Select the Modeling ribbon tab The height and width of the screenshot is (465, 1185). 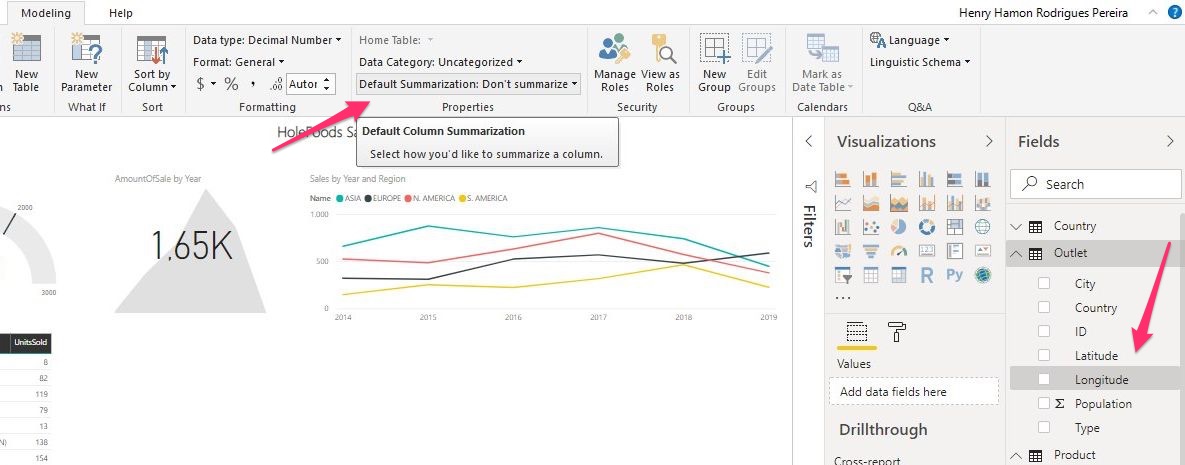46,13
